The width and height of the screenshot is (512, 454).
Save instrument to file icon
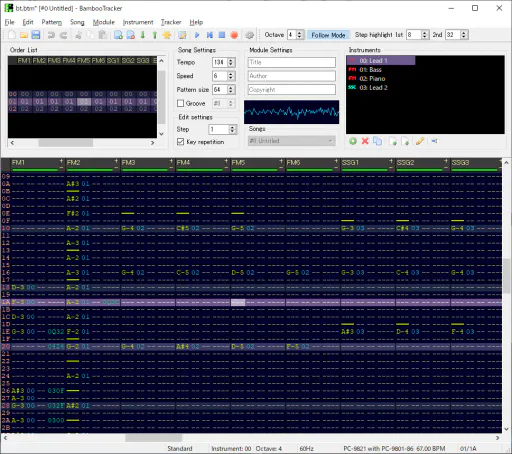[405, 141]
